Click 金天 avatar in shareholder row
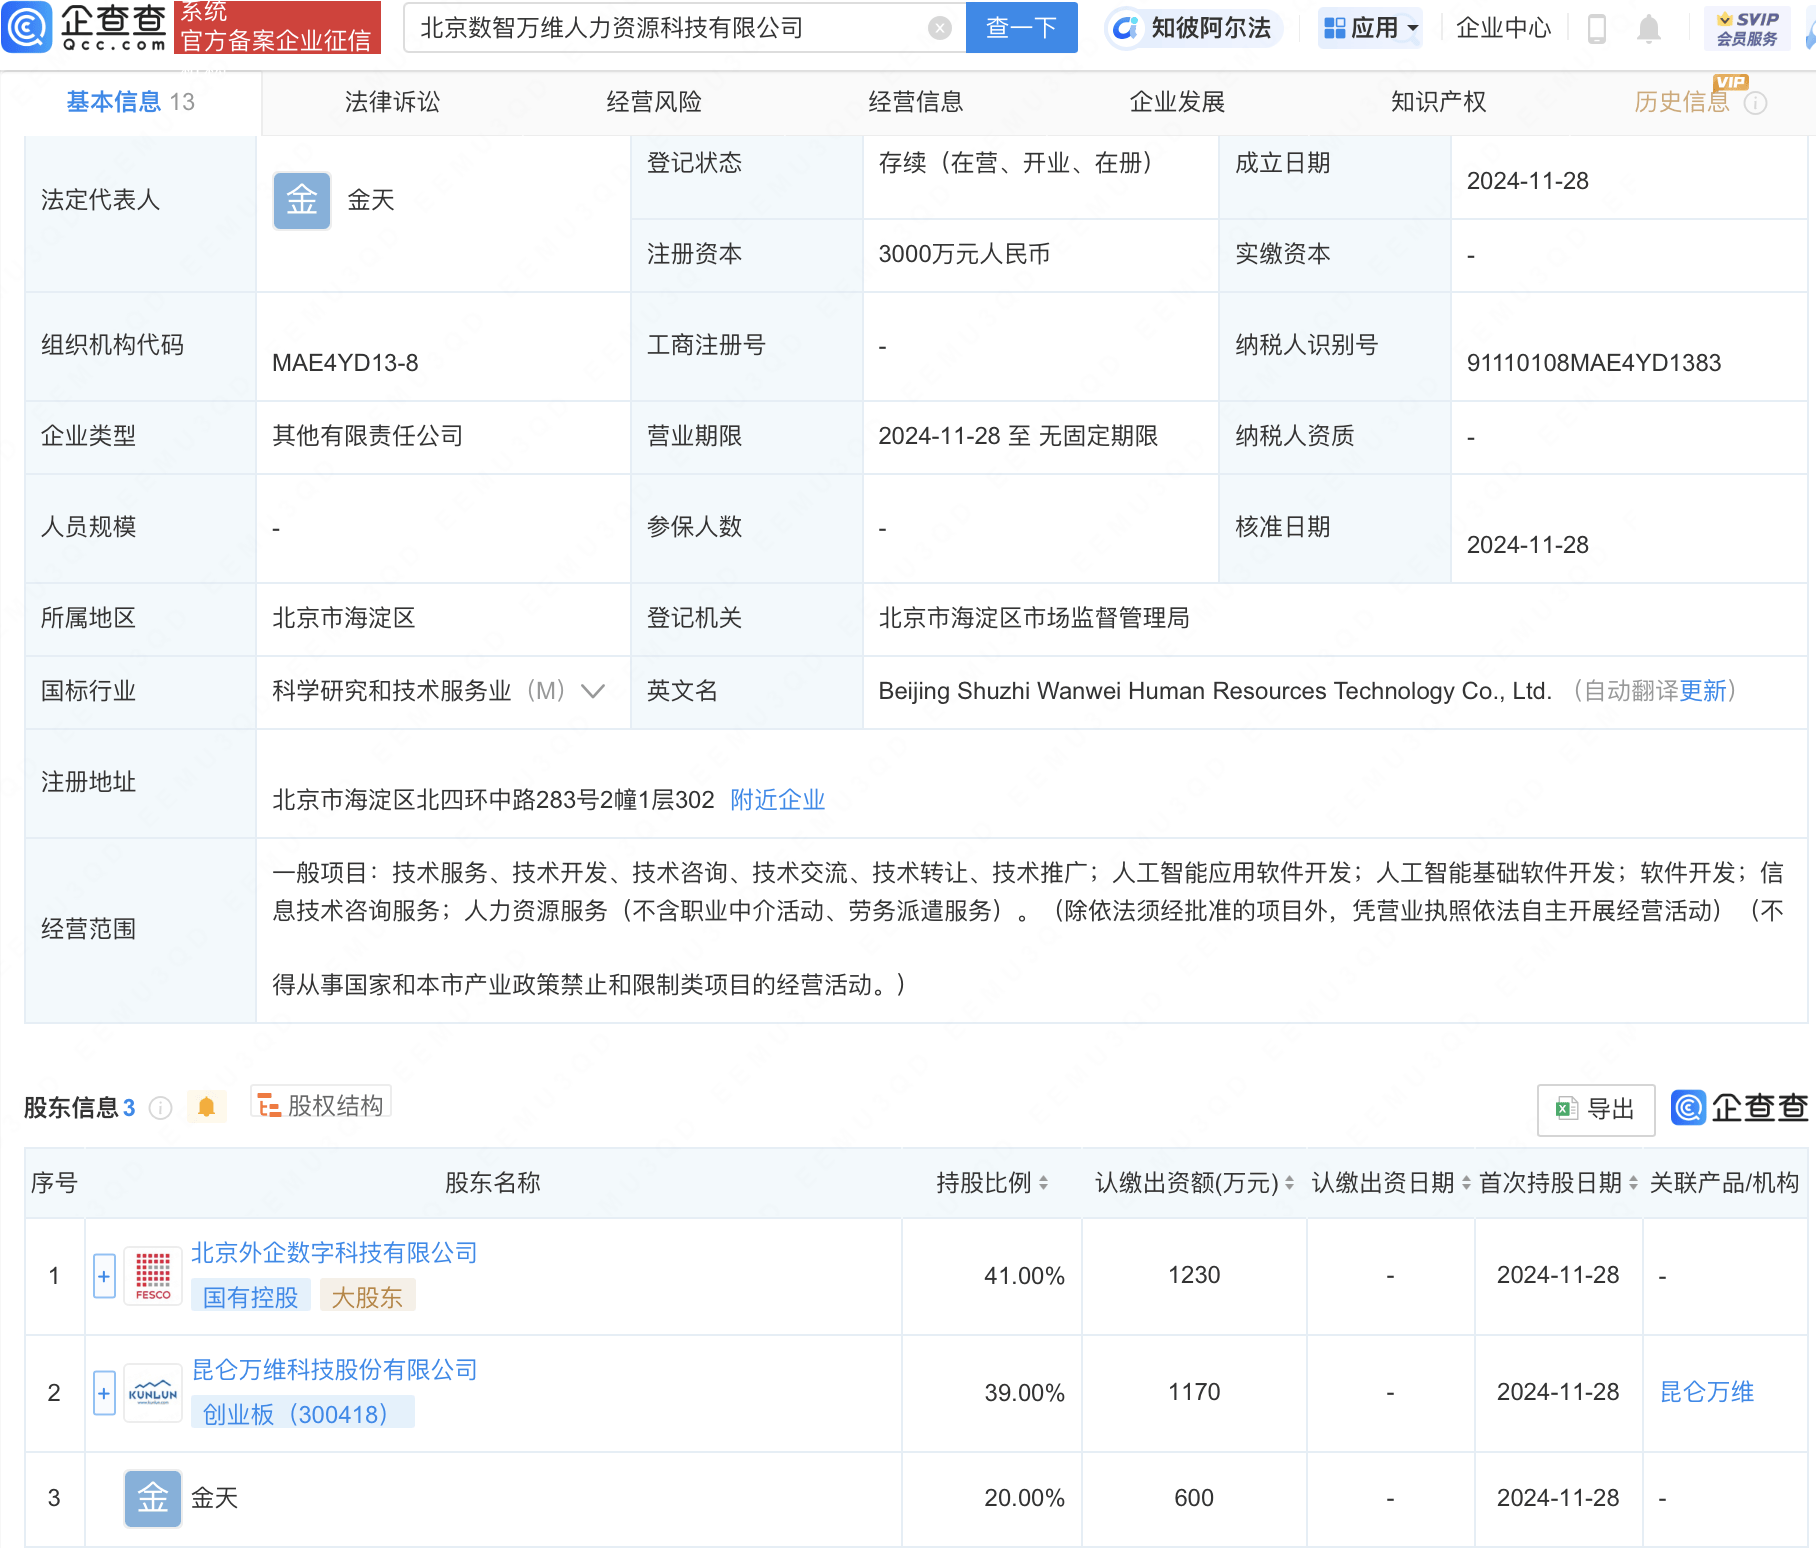 click(x=153, y=1499)
